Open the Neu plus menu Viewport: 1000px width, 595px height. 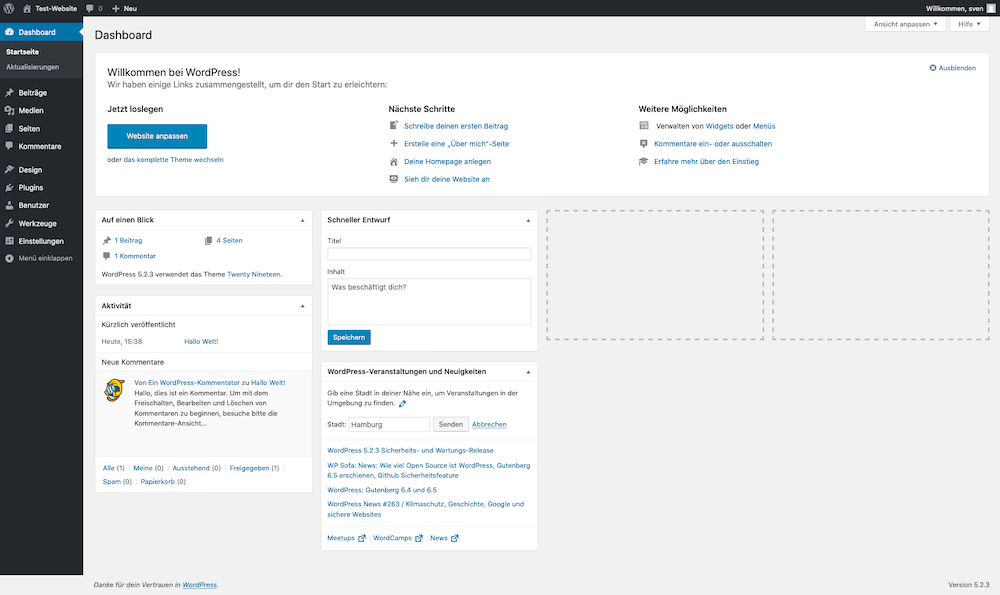point(124,8)
